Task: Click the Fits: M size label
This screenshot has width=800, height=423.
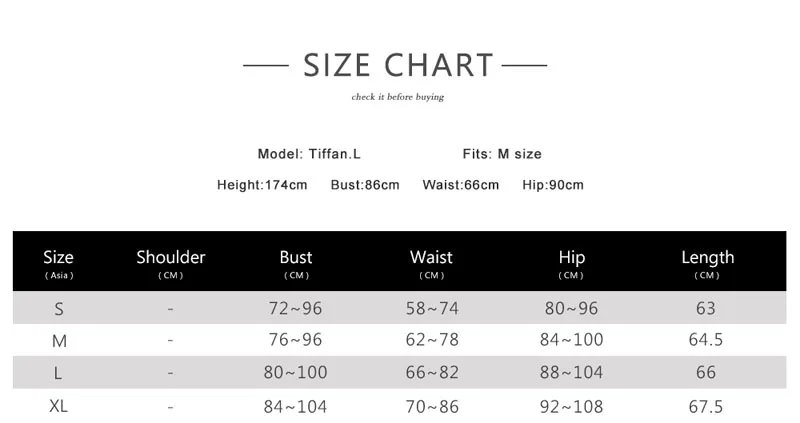Action: click(x=501, y=154)
